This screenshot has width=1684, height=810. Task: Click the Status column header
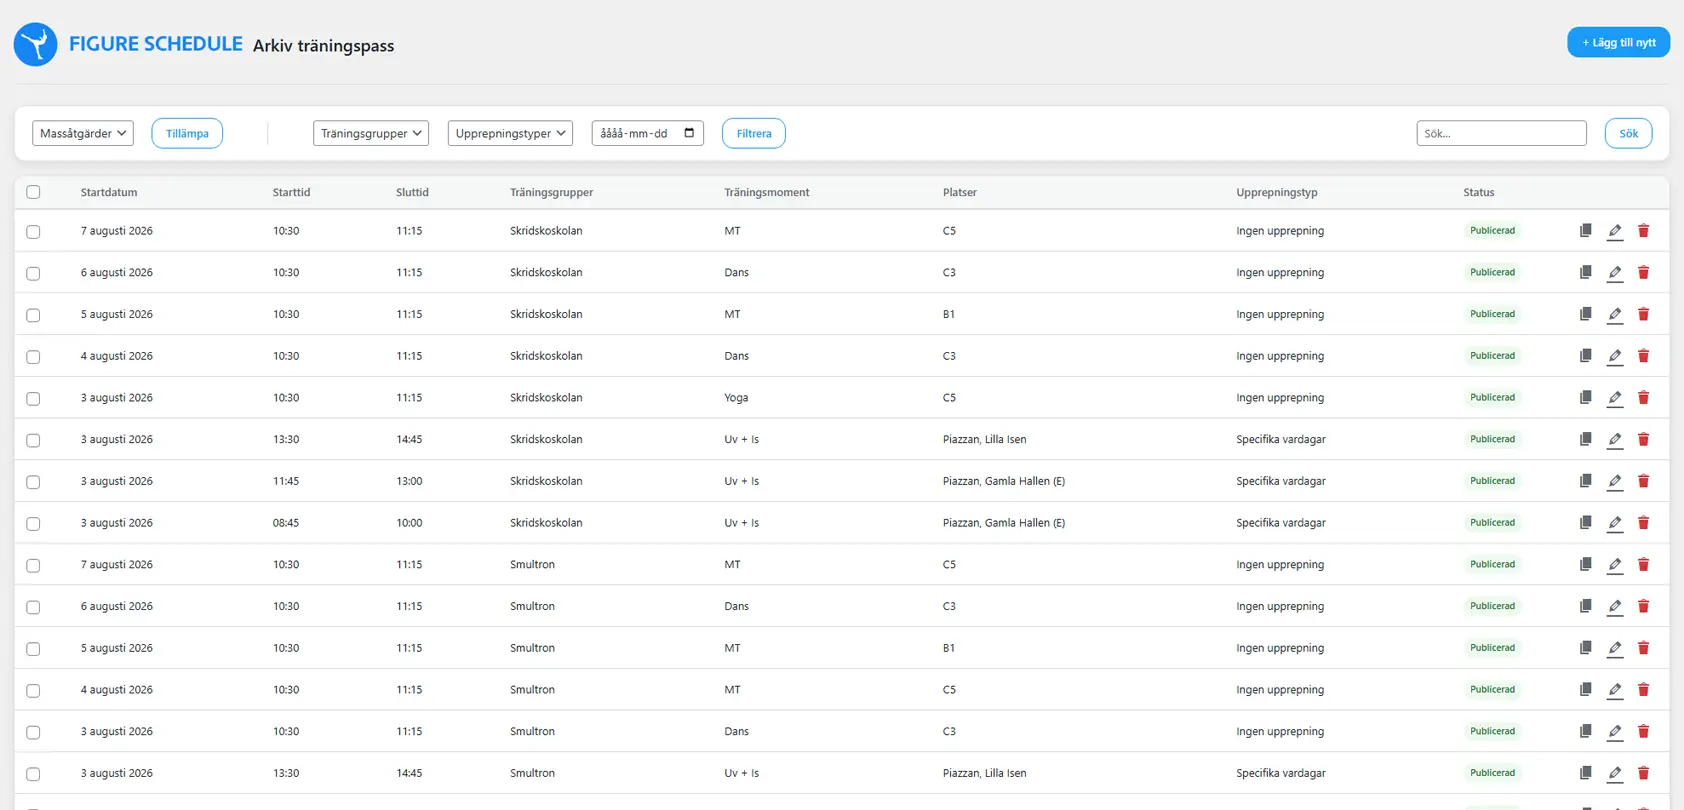[1479, 192]
